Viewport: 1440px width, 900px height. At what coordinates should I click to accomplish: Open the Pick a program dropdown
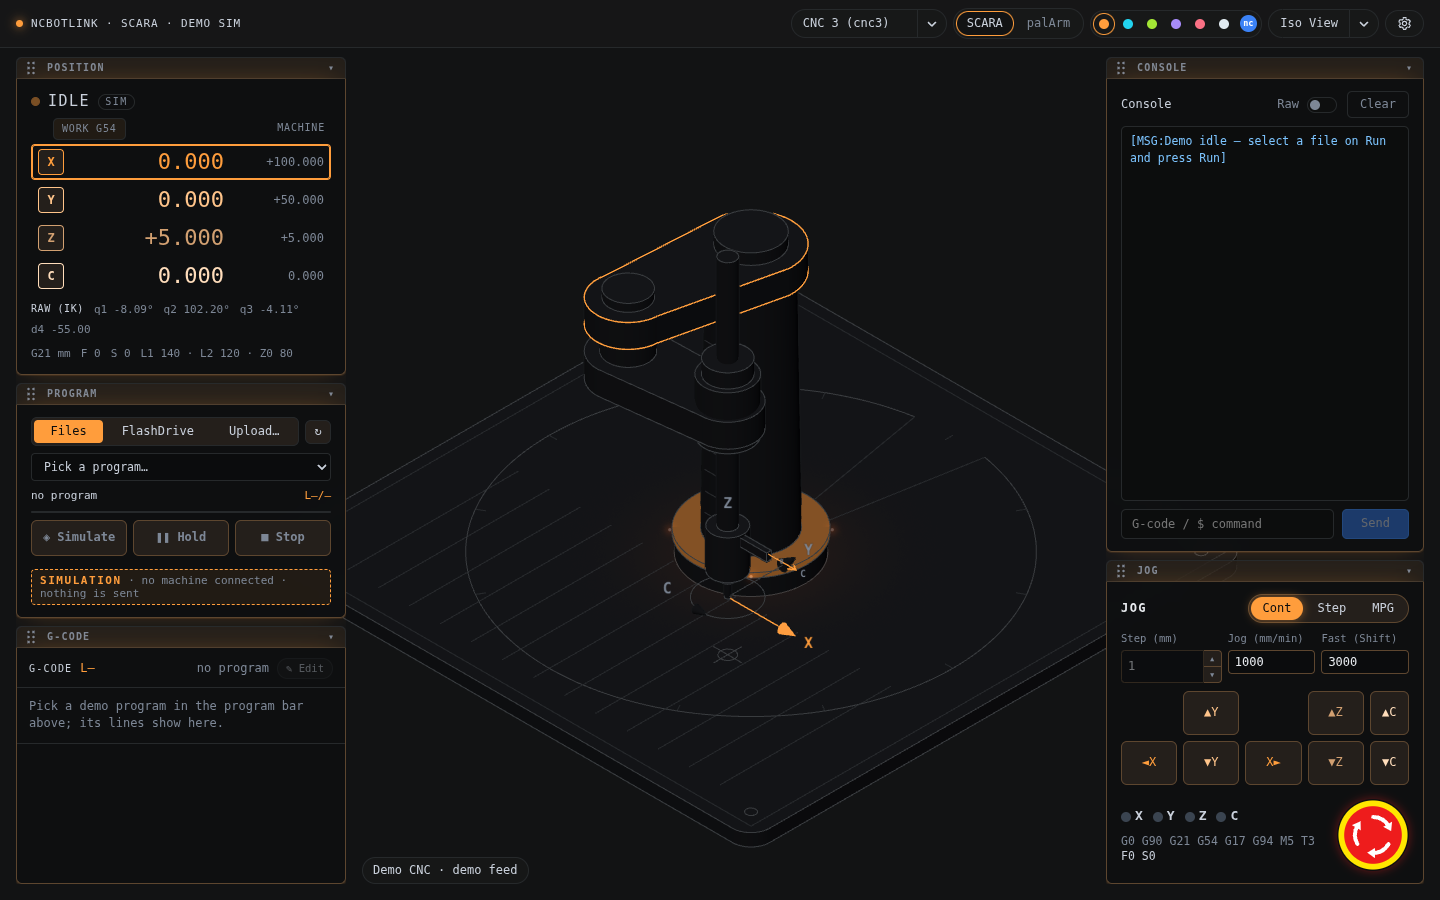point(181,467)
